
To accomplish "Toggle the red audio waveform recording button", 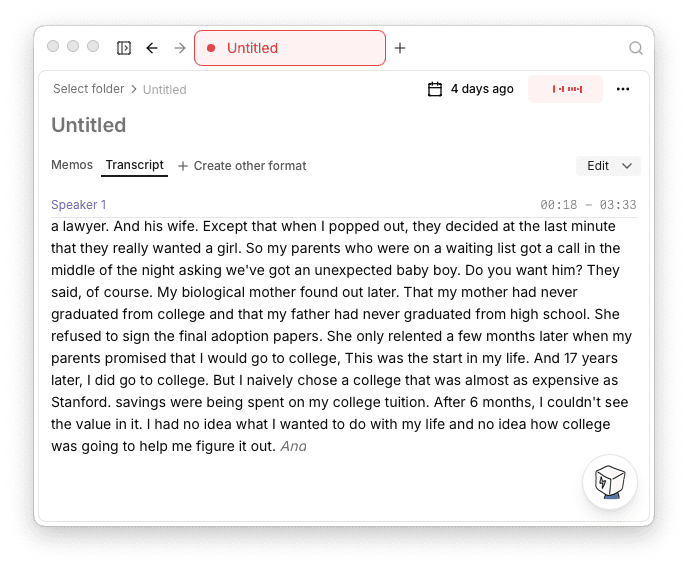I will click(x=566, y=89).
